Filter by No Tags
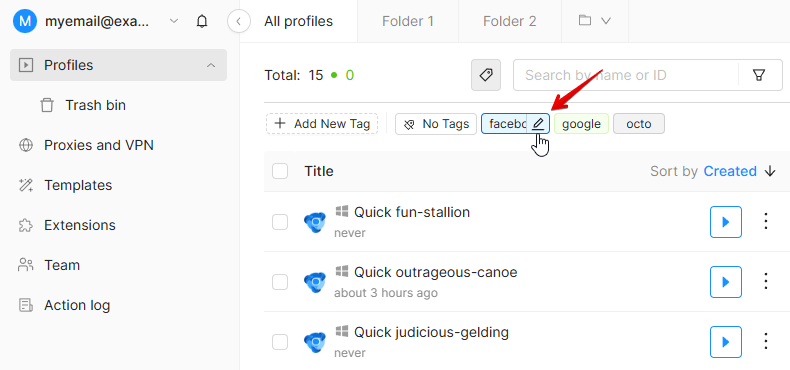Image resolution: width=790 pixels, height=370 pixels. [x=436, y=124]
